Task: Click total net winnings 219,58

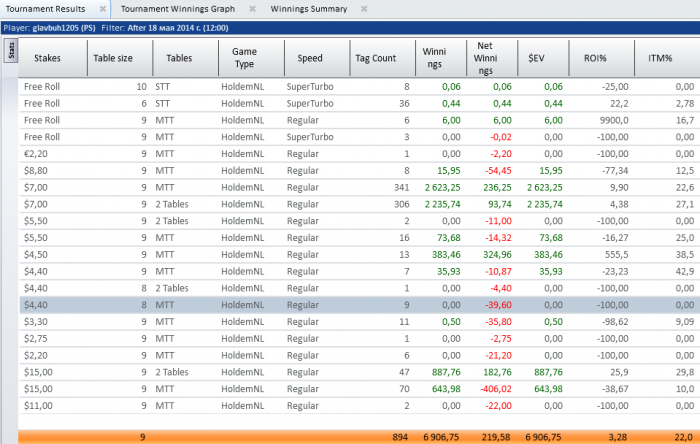Action: pos(497,437)
